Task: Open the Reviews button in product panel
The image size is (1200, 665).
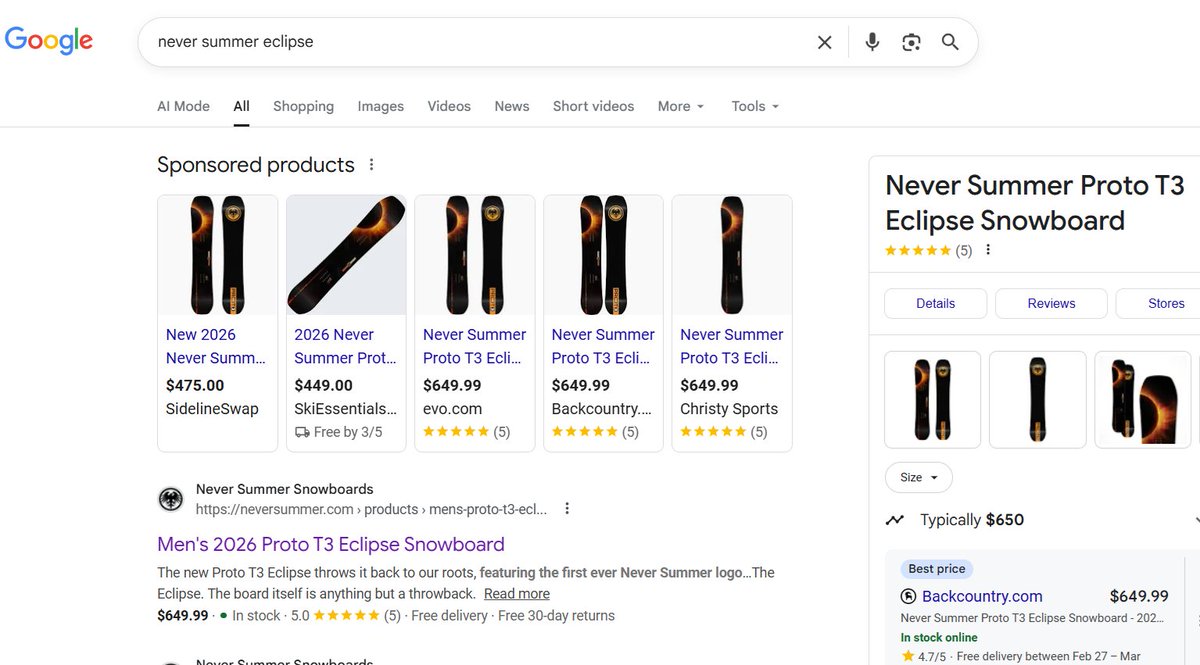Action: 1051,304
